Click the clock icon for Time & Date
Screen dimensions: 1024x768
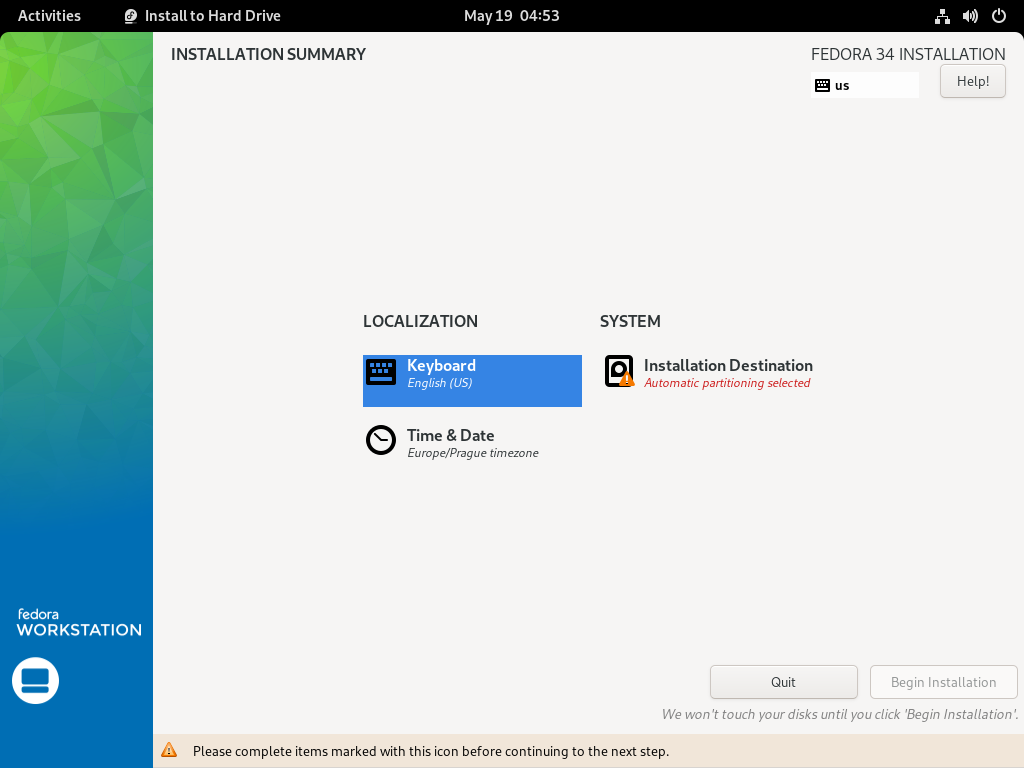[381, 440]
